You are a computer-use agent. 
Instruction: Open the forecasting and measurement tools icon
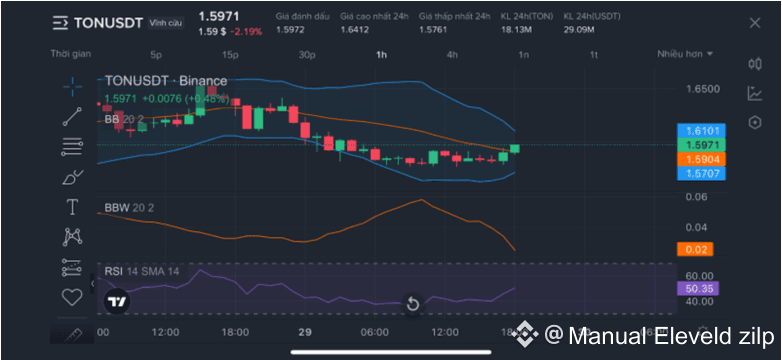tap(72, 267)
